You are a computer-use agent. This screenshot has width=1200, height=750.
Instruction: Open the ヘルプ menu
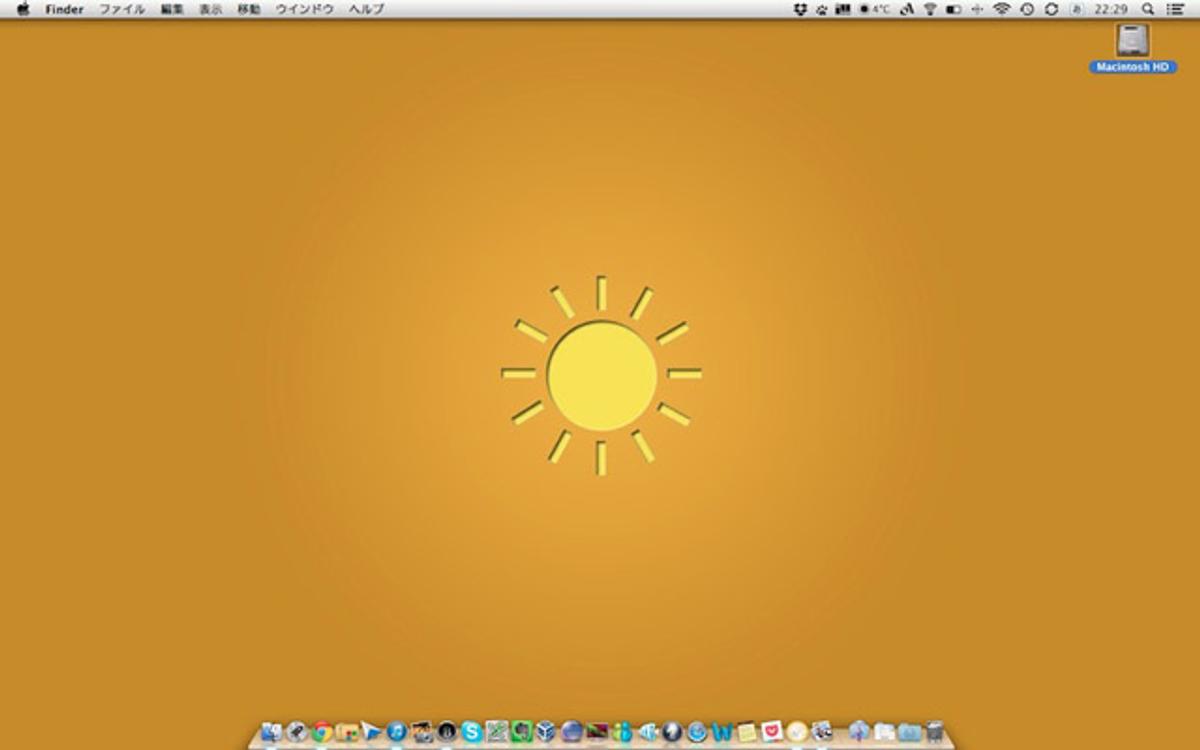(366, 9)
